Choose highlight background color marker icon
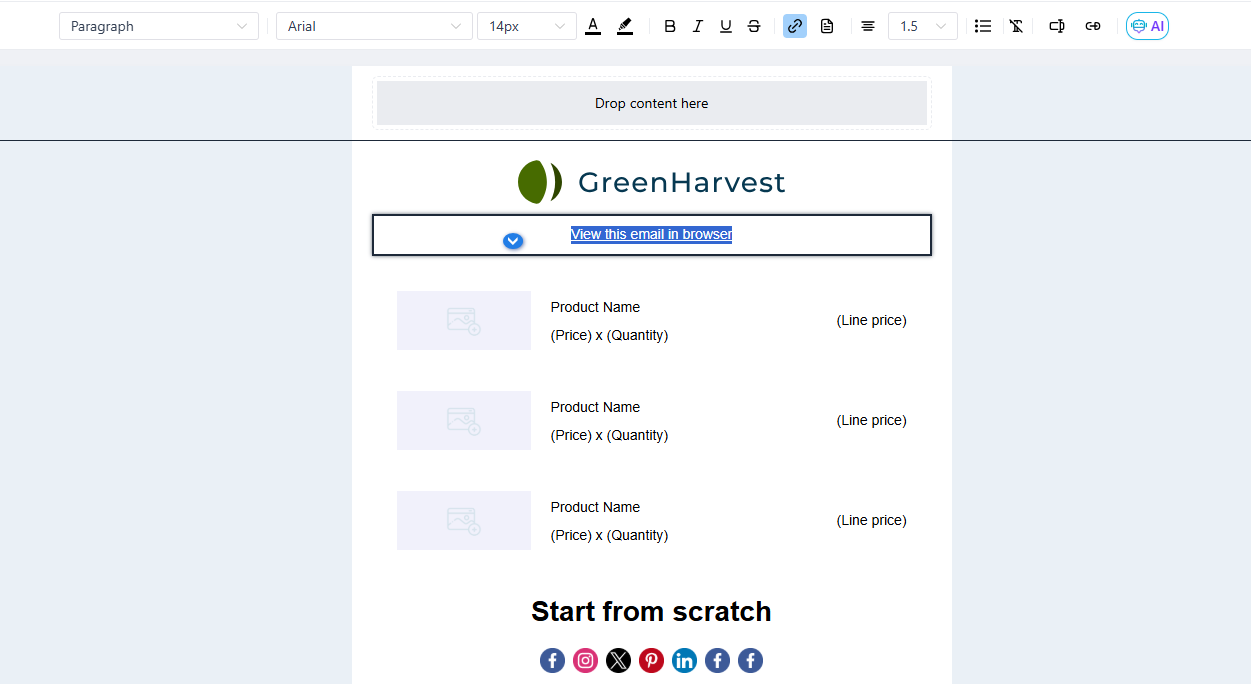 (x=625, y=26)
